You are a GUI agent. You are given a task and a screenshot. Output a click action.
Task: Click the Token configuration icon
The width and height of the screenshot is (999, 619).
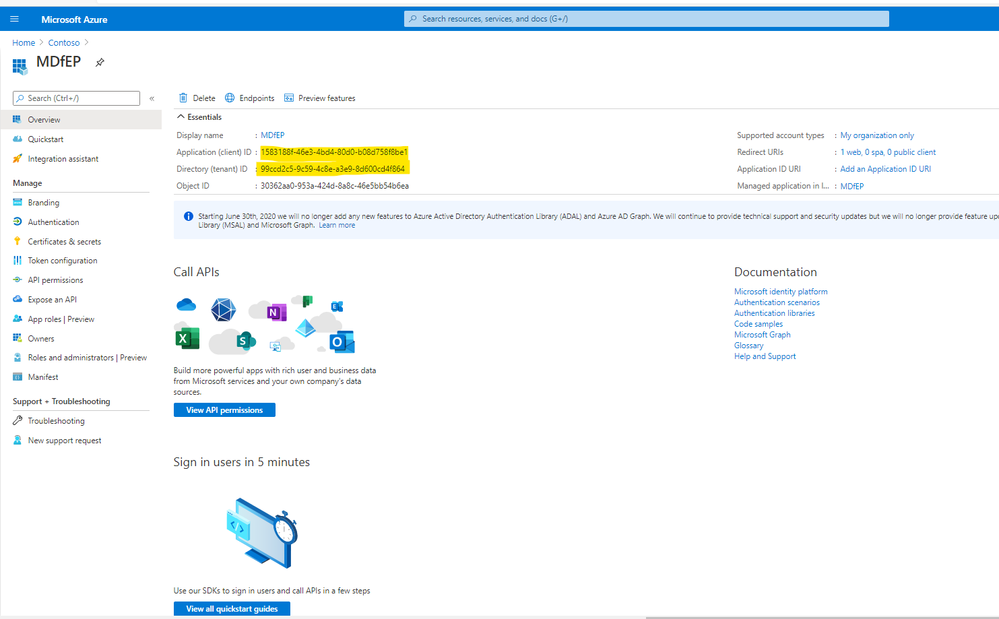coord(17,260)
